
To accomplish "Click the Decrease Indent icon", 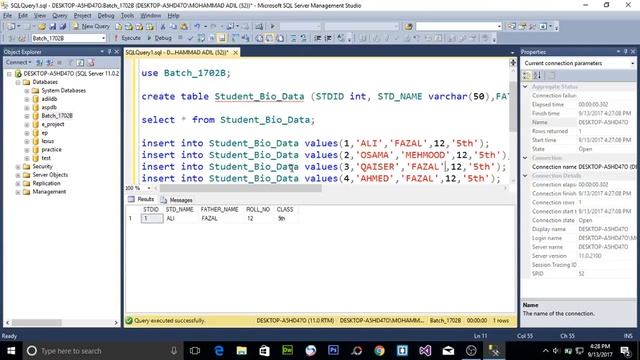I will point(318,38).
